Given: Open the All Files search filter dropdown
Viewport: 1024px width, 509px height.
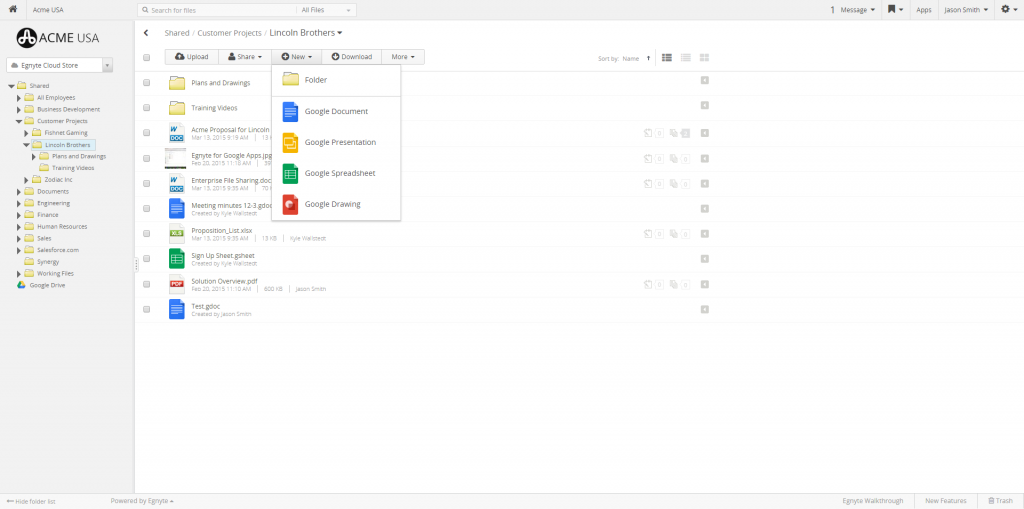Looking at the screenshot, I should point(326,10).
